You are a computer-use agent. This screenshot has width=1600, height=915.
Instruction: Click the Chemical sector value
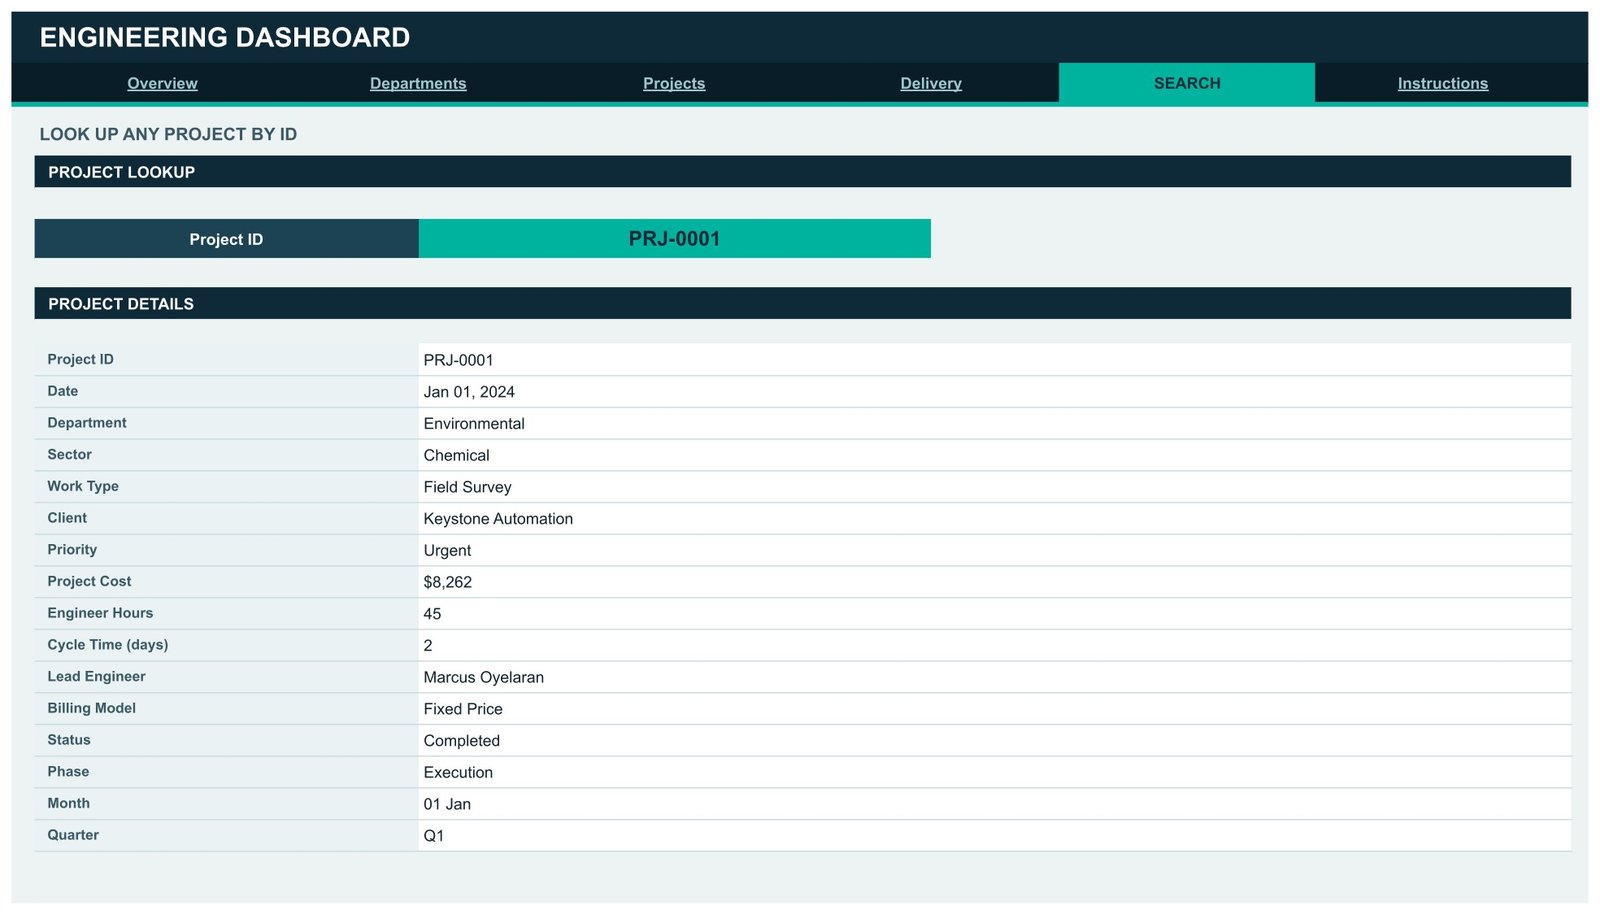click(456, 455)
